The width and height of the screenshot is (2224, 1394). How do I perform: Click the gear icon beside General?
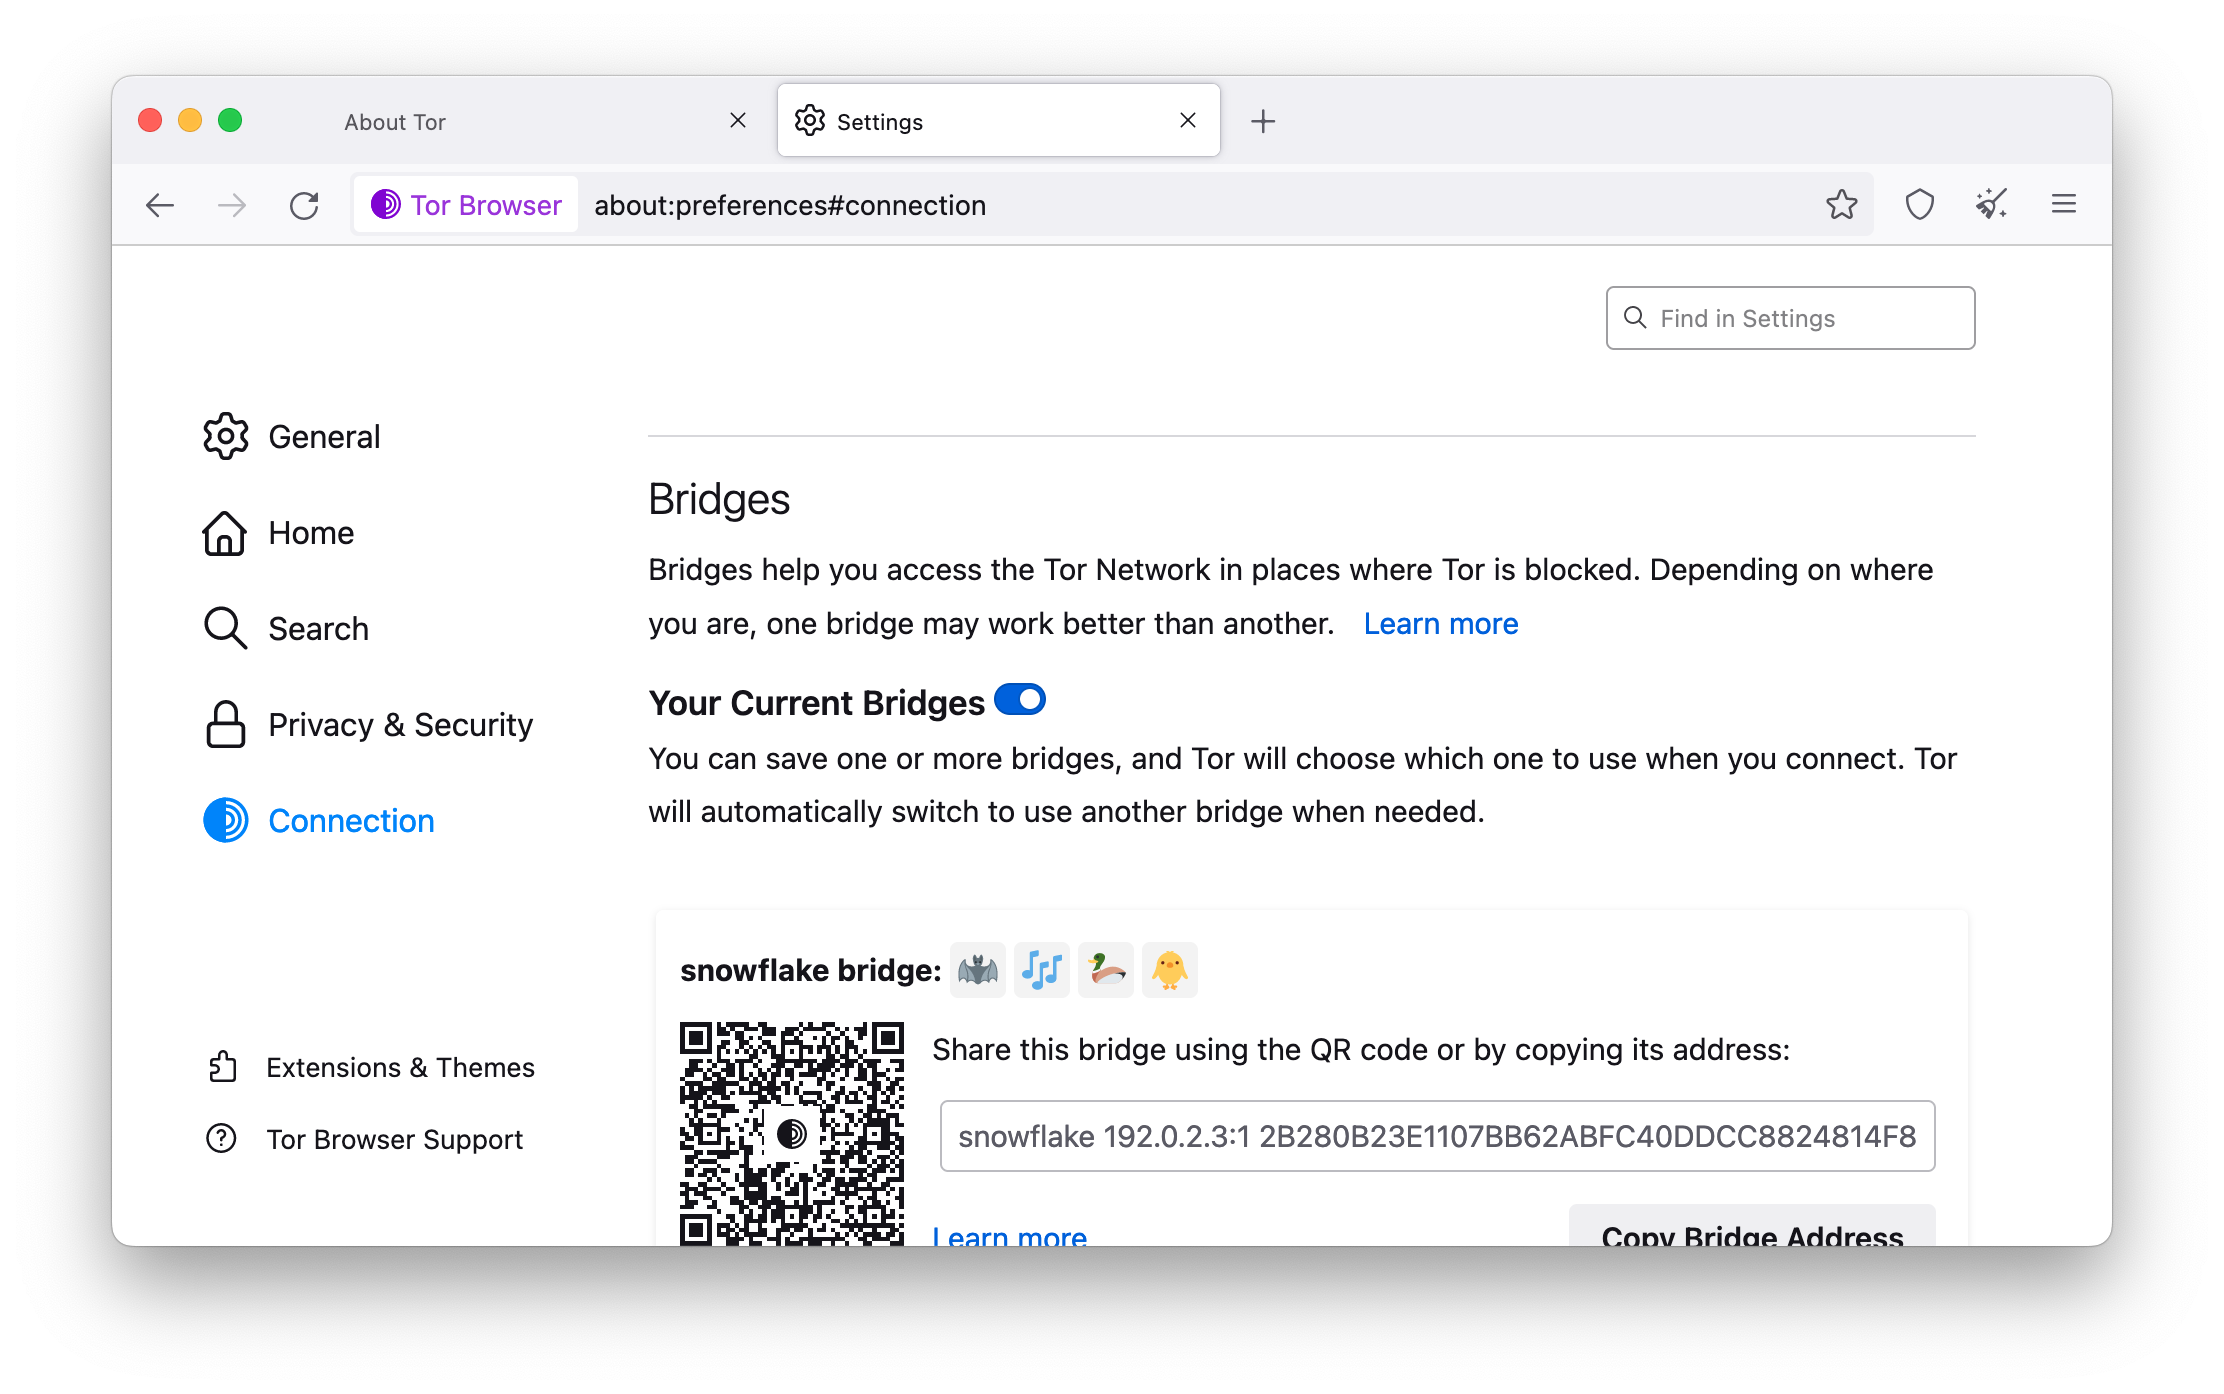tap(226, 437)
